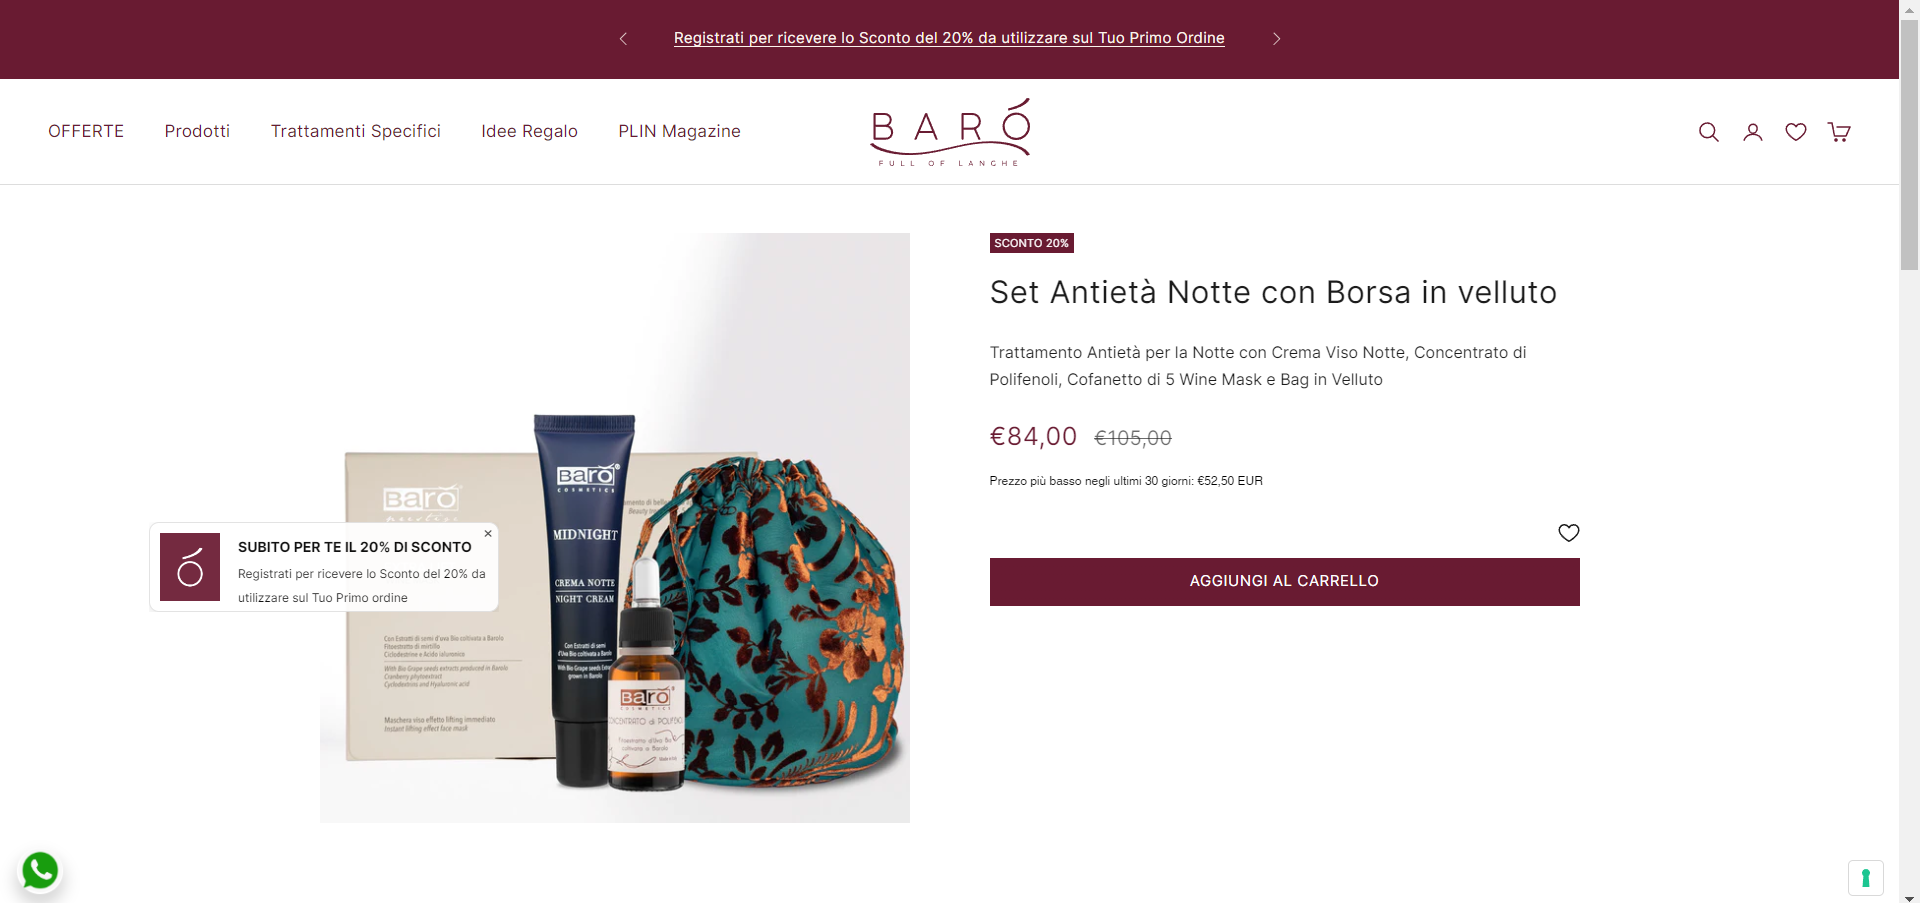Click the product image of the night set
The height and width of the screenshot is (903, 1920).
[615, 528]
